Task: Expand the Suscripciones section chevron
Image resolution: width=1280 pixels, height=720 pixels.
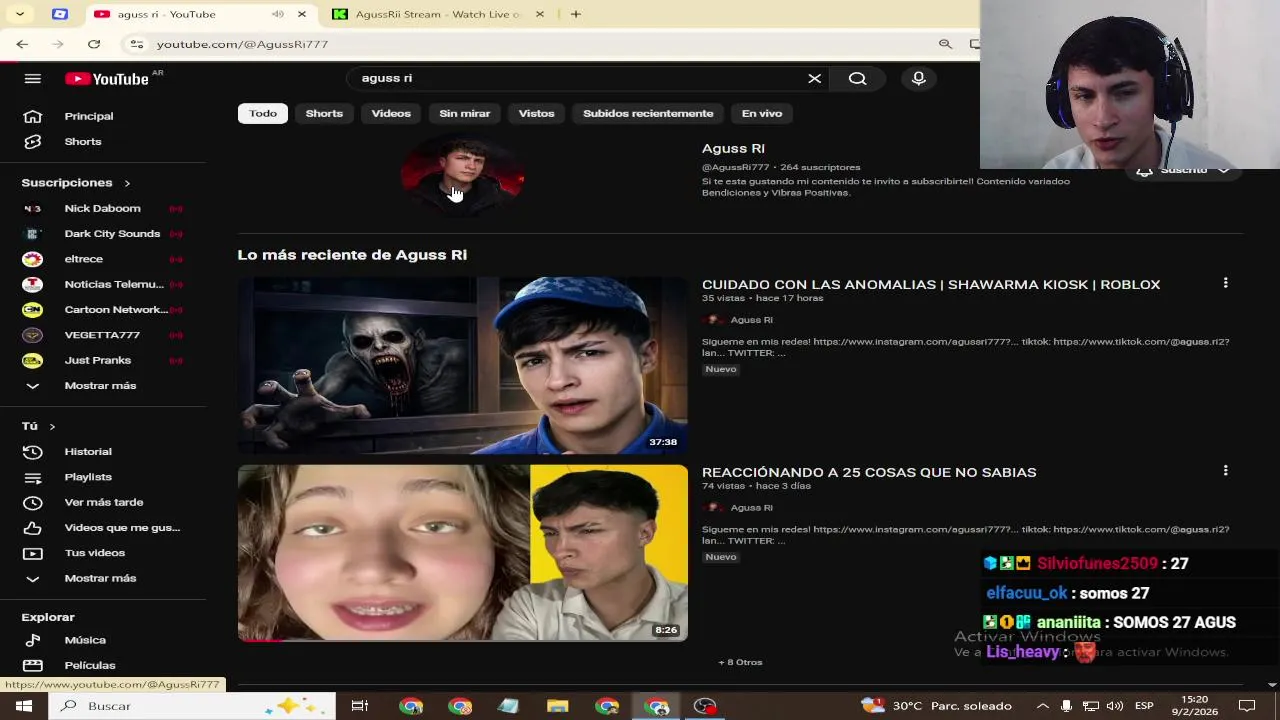Action: pyautogui.click(x=127, y=183)
